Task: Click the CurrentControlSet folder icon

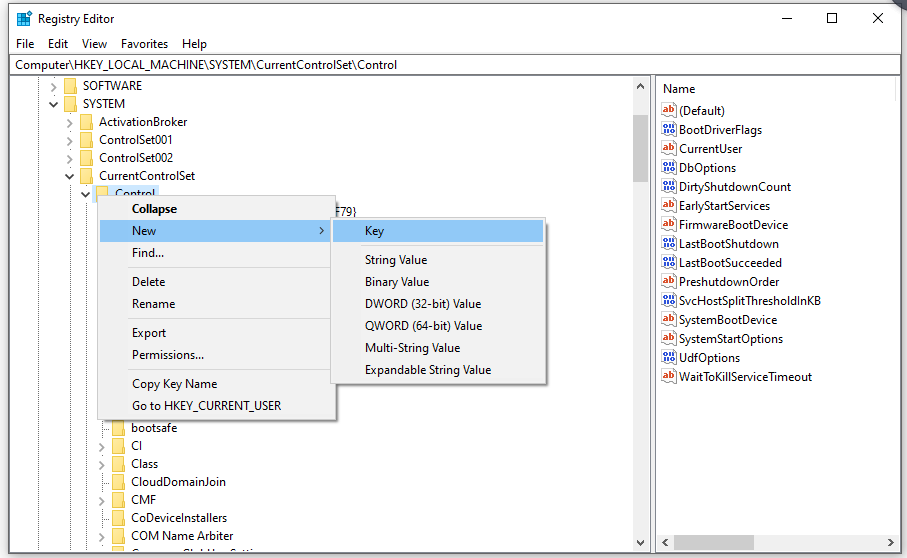Action: 86,175
